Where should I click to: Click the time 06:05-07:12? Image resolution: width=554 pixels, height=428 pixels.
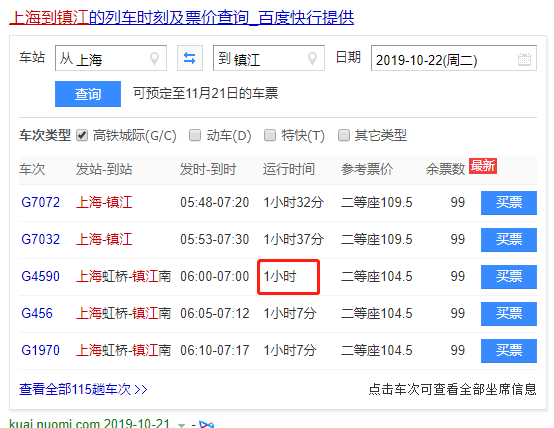[x=214, y=313]
